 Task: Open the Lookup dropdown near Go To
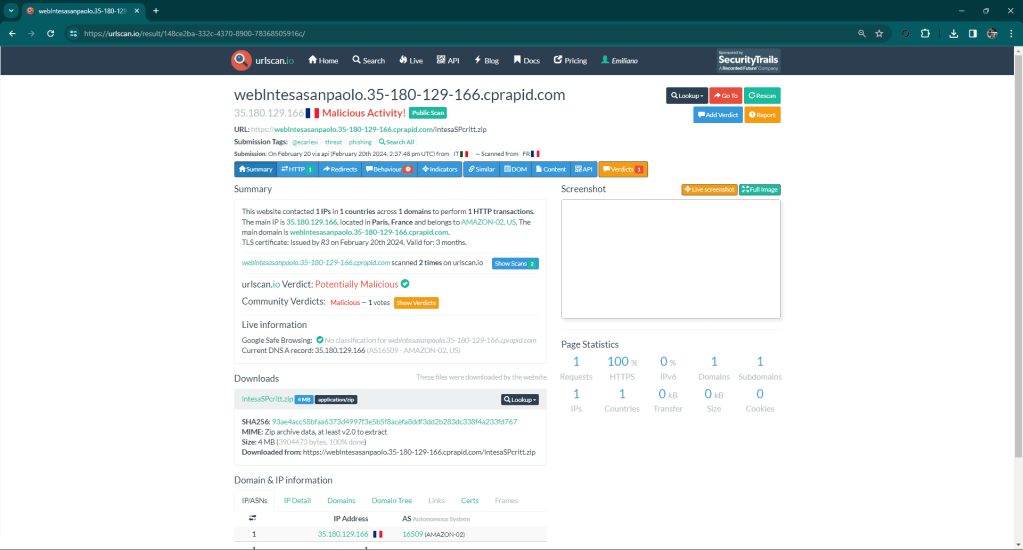coord(686,96)
